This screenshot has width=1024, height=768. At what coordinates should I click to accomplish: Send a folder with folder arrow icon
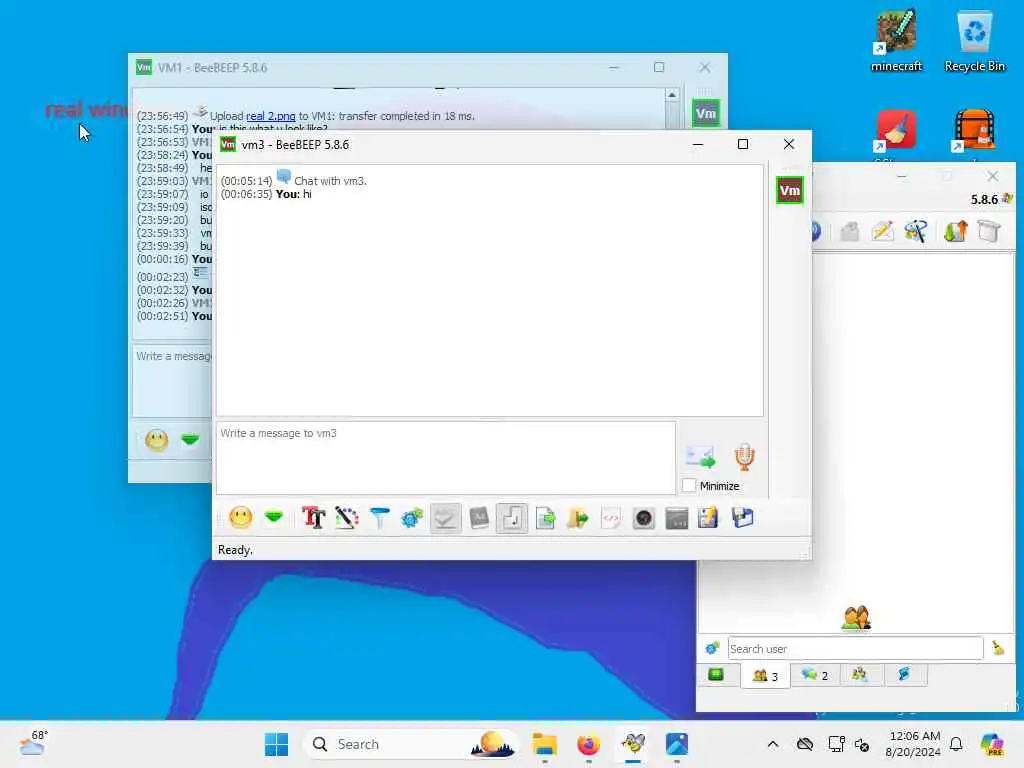[x=577, y=519]
